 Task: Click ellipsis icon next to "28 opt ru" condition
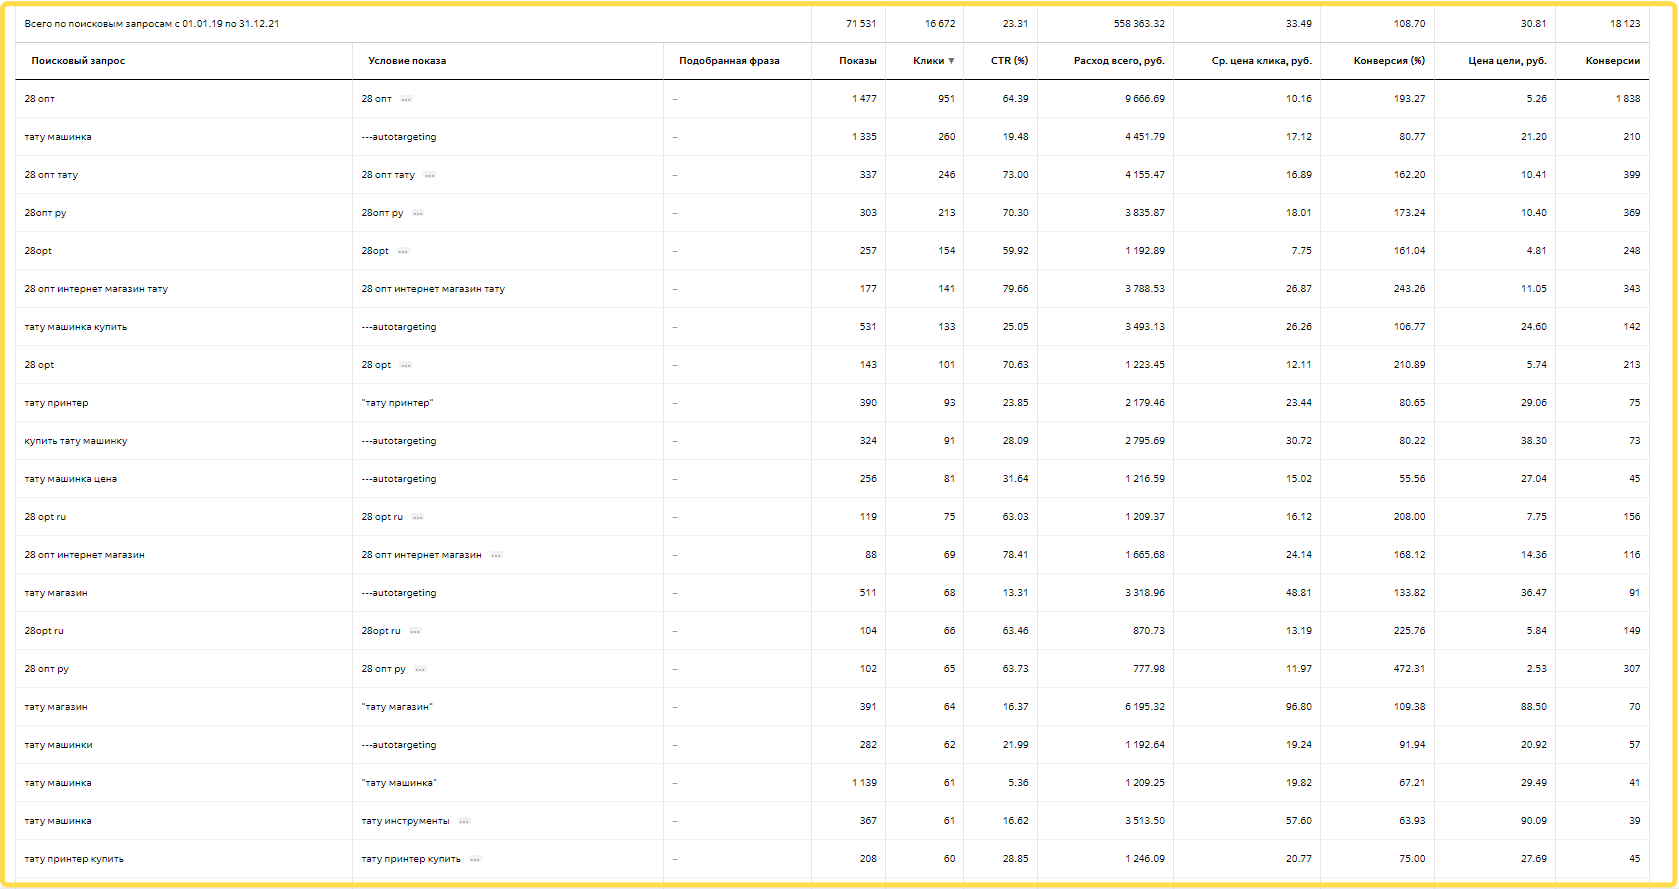[x=418, y=517]
